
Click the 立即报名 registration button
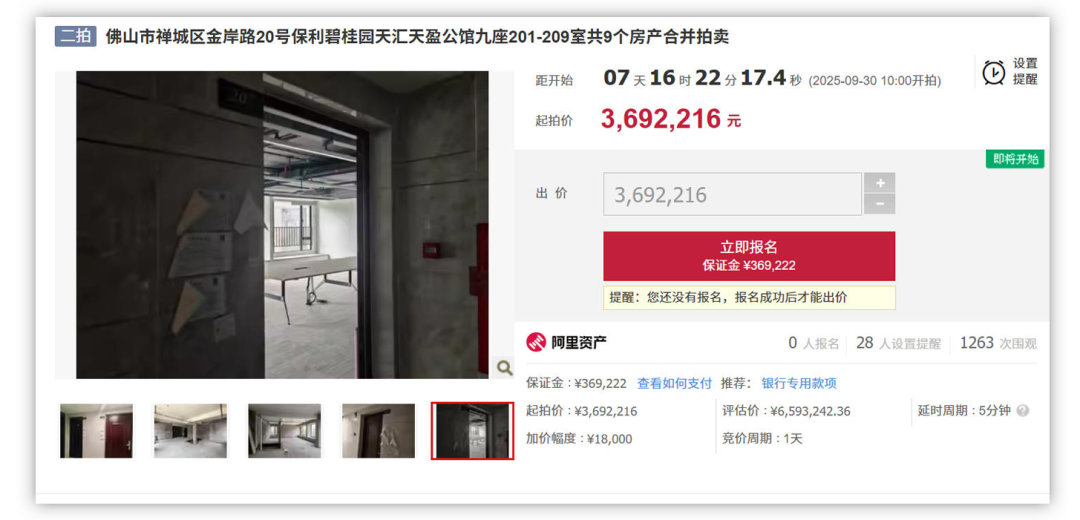coord(749,256)
